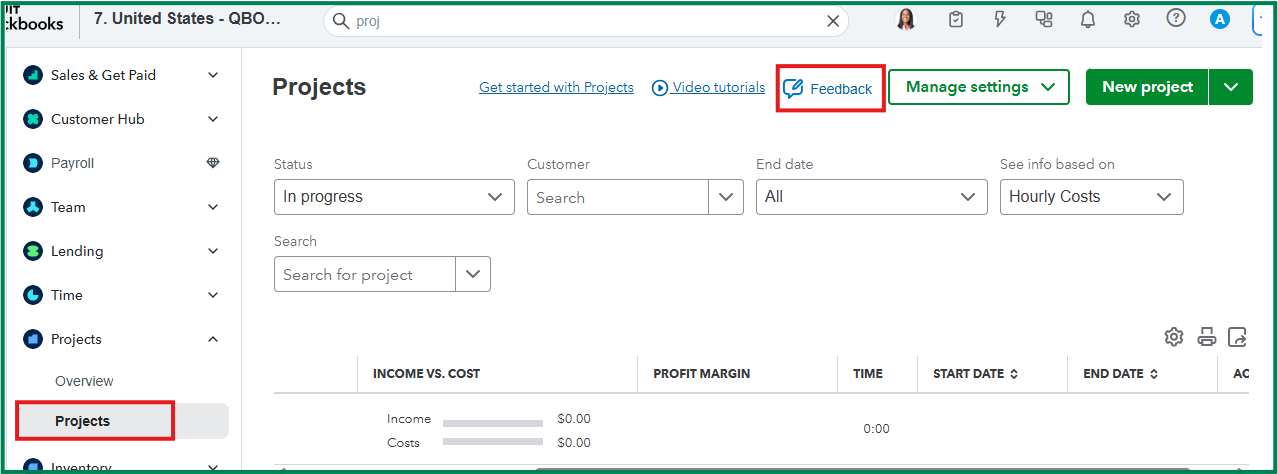Open the New project arrow dropdown
This screenshot has width=1278, height=474.
tap(1231, 87)
